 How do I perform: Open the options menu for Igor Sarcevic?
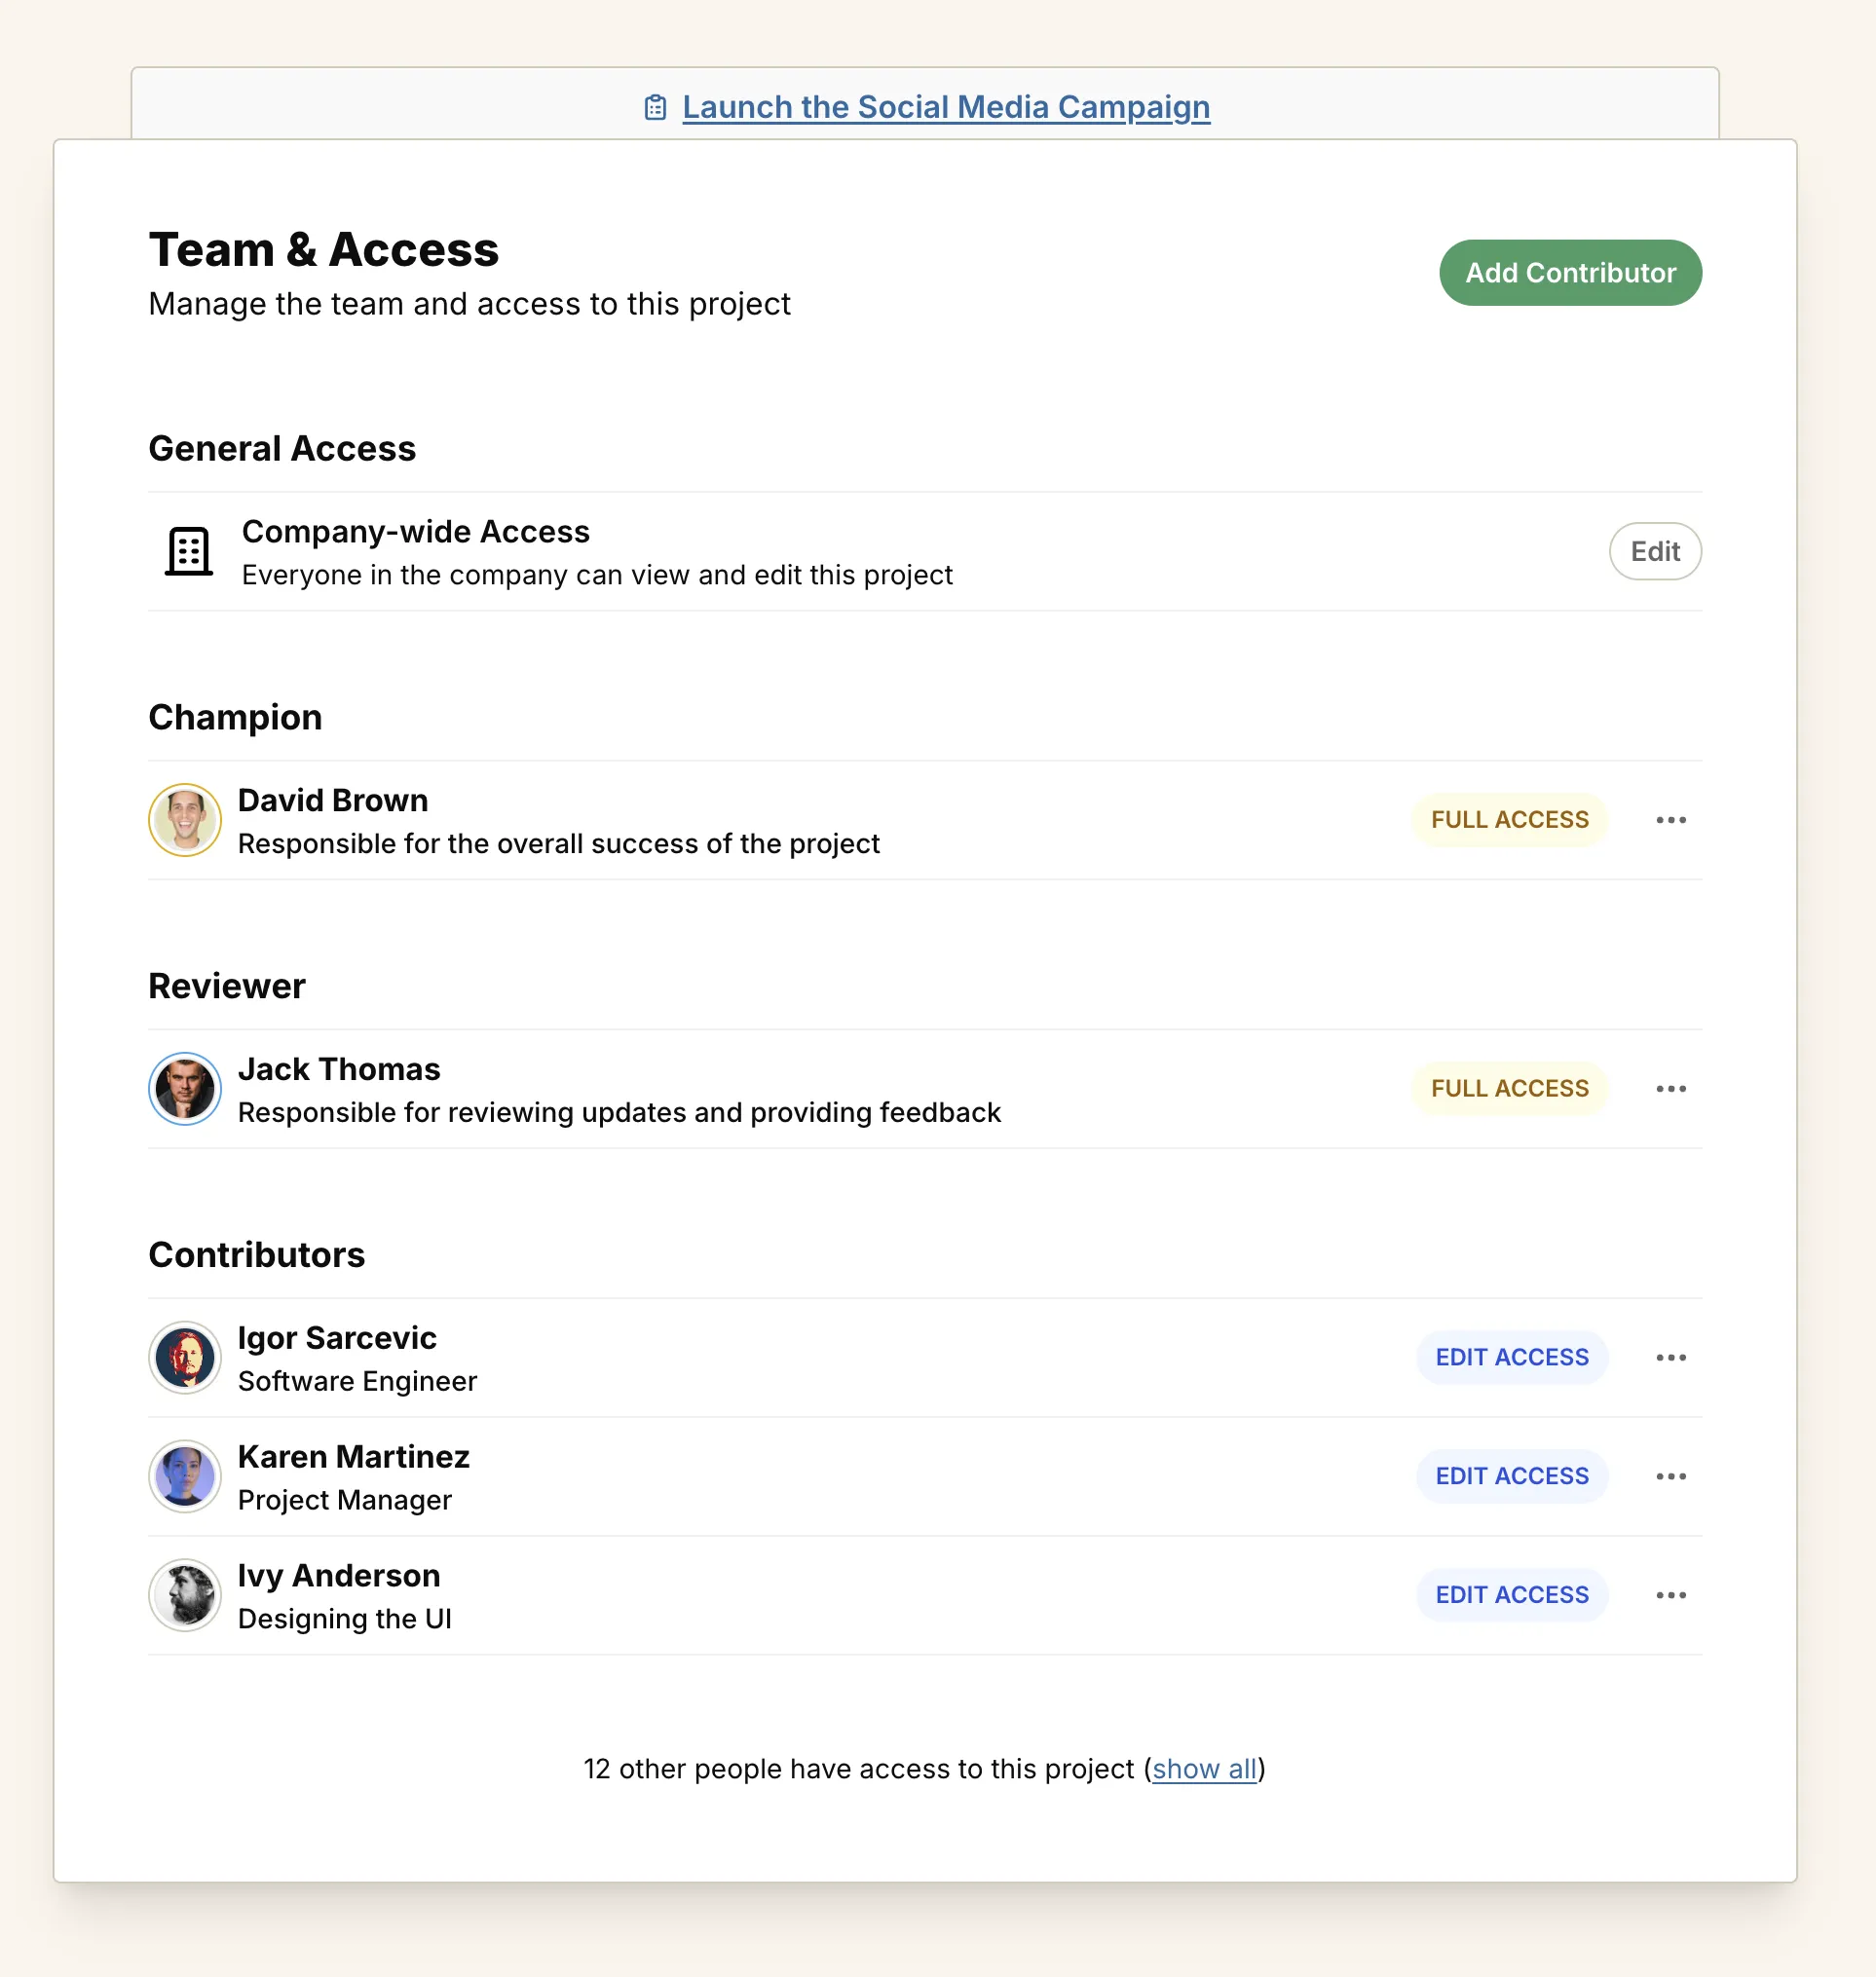click(x=1670, y=1357)
